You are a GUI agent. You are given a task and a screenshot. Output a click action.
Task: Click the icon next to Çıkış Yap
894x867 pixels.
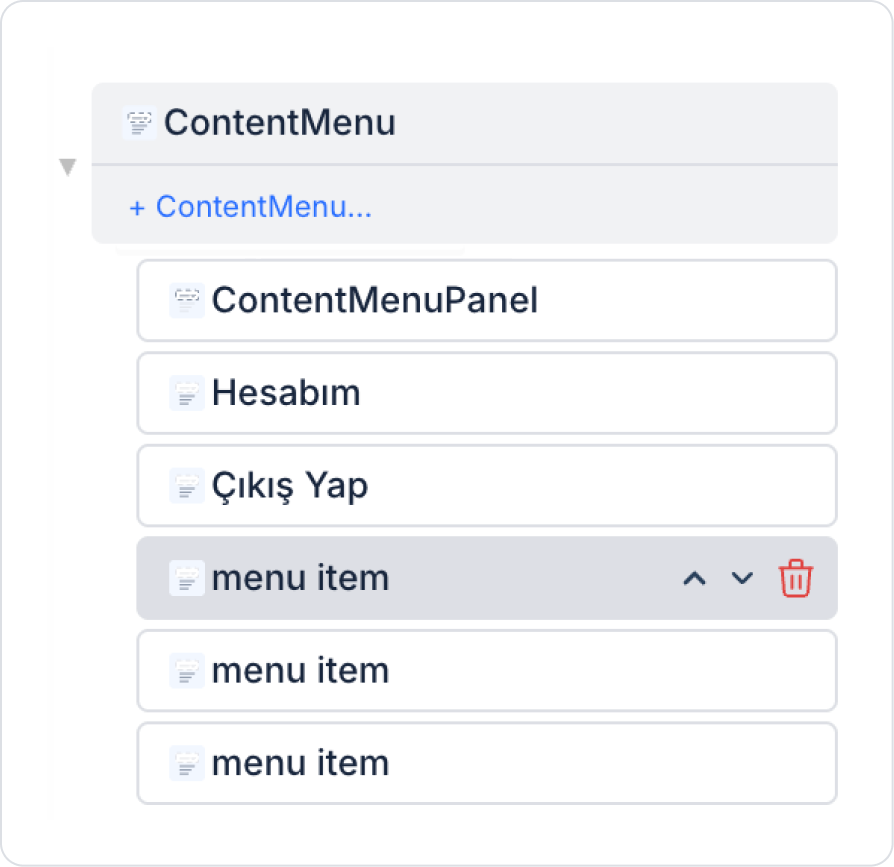[186, 486]
